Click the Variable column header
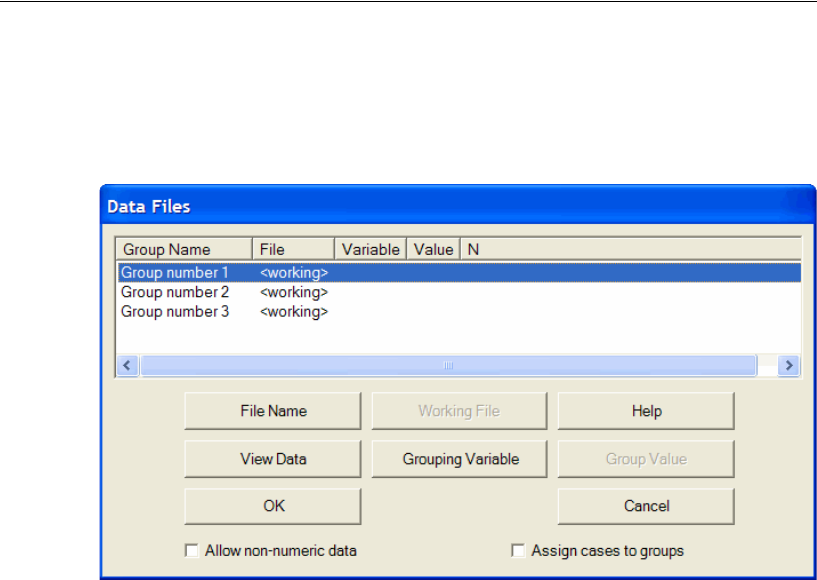This screenshot has height=580, width=817. click(370, 249)
